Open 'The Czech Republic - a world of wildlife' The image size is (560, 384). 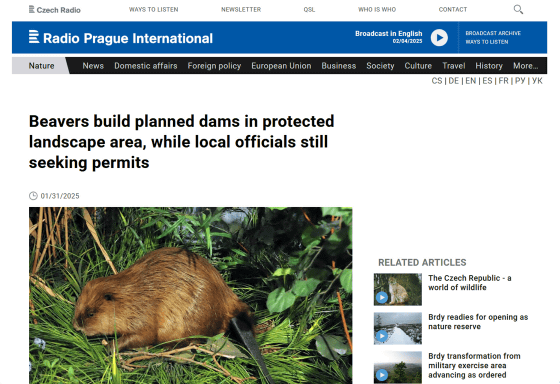point(470,283)
